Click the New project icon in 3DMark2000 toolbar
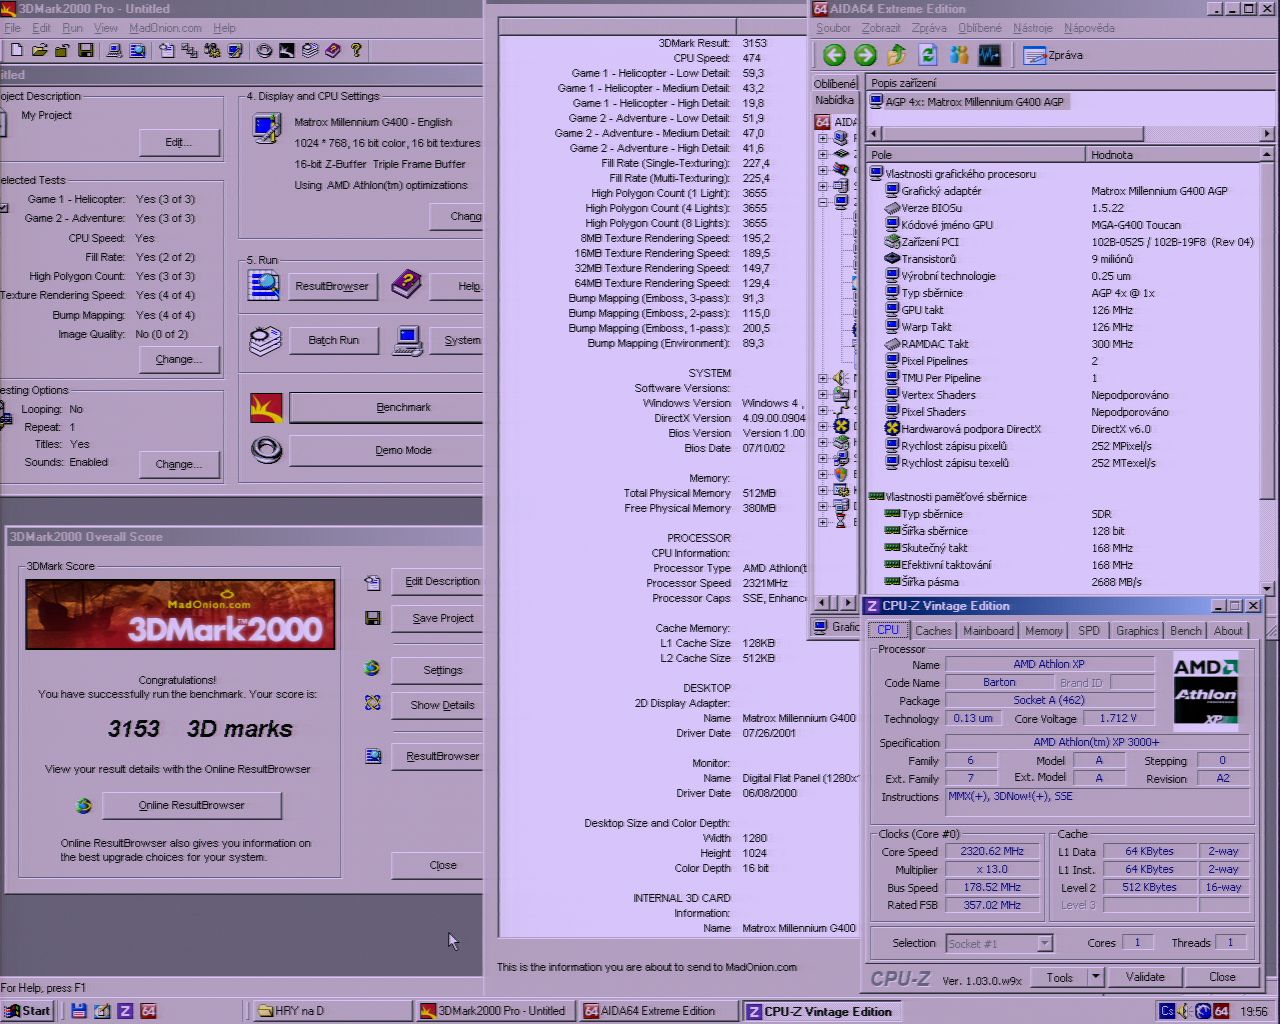The image size is (1280, 1024). 16,50
